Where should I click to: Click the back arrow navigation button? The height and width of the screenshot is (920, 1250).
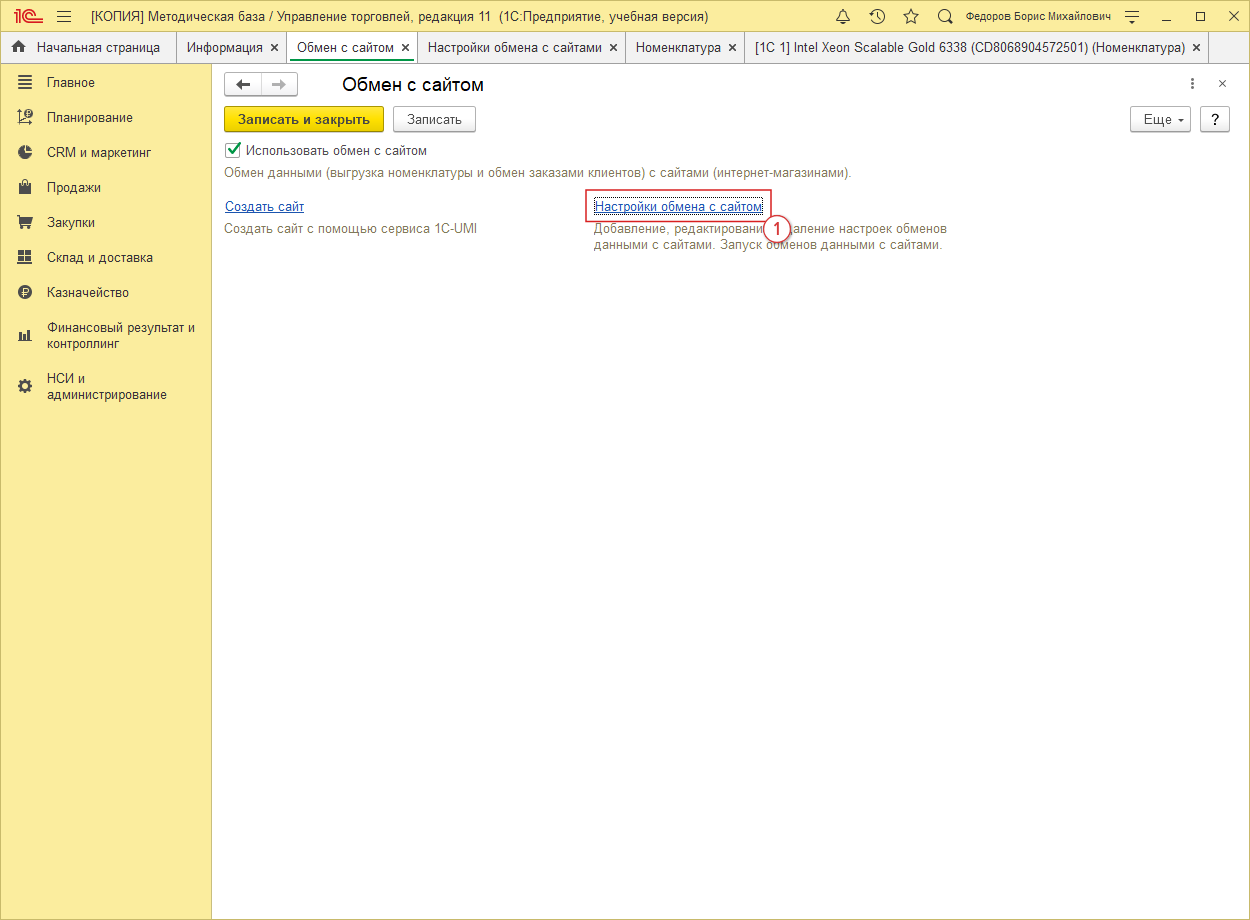point(243,85)
